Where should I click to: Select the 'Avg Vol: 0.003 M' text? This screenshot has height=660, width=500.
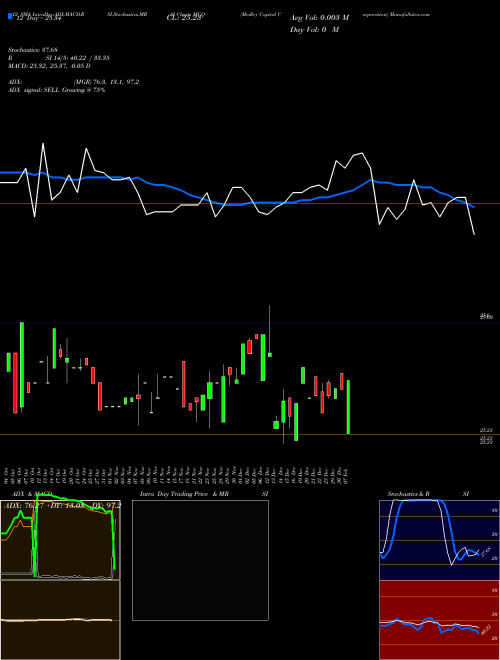click(319, 18)
